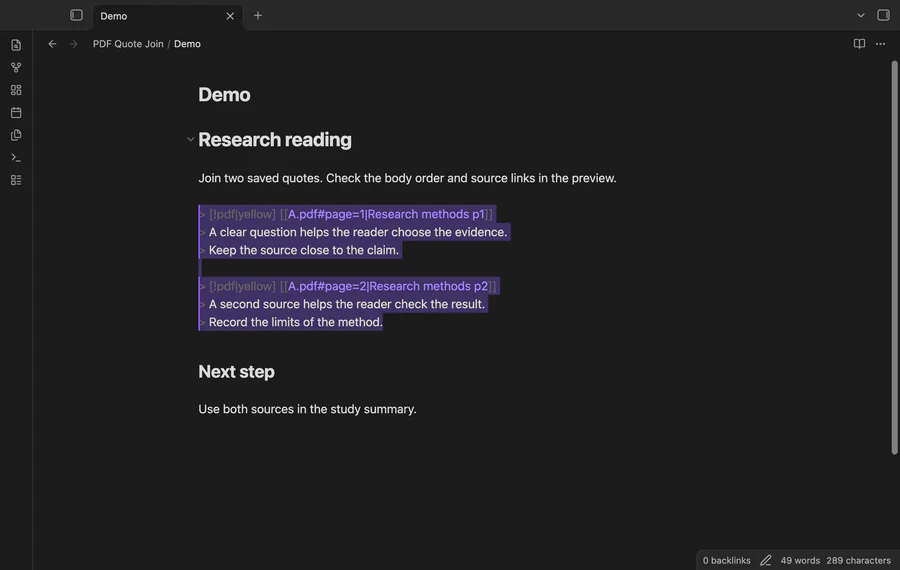Switch to reading view book icon
The height and width of the screenshot is (570, 900).
pos(859,44)
